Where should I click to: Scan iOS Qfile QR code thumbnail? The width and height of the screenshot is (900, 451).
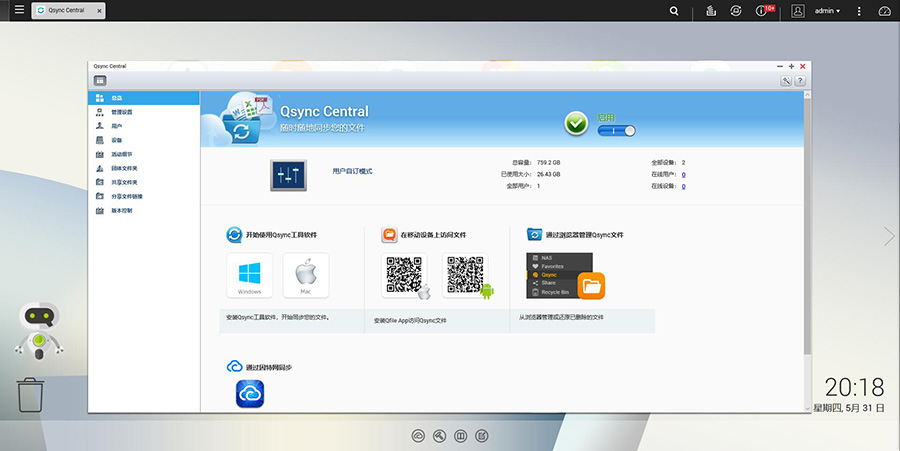[x=405, y=274]
